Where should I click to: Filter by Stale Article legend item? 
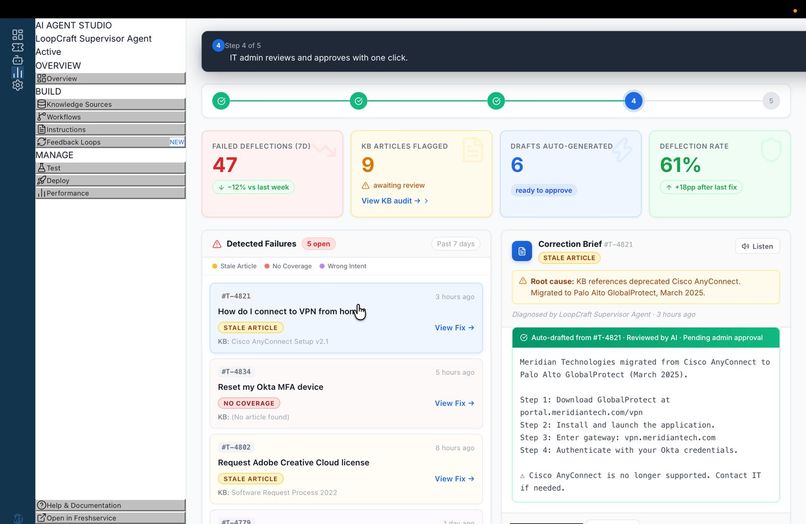[234, 266]
